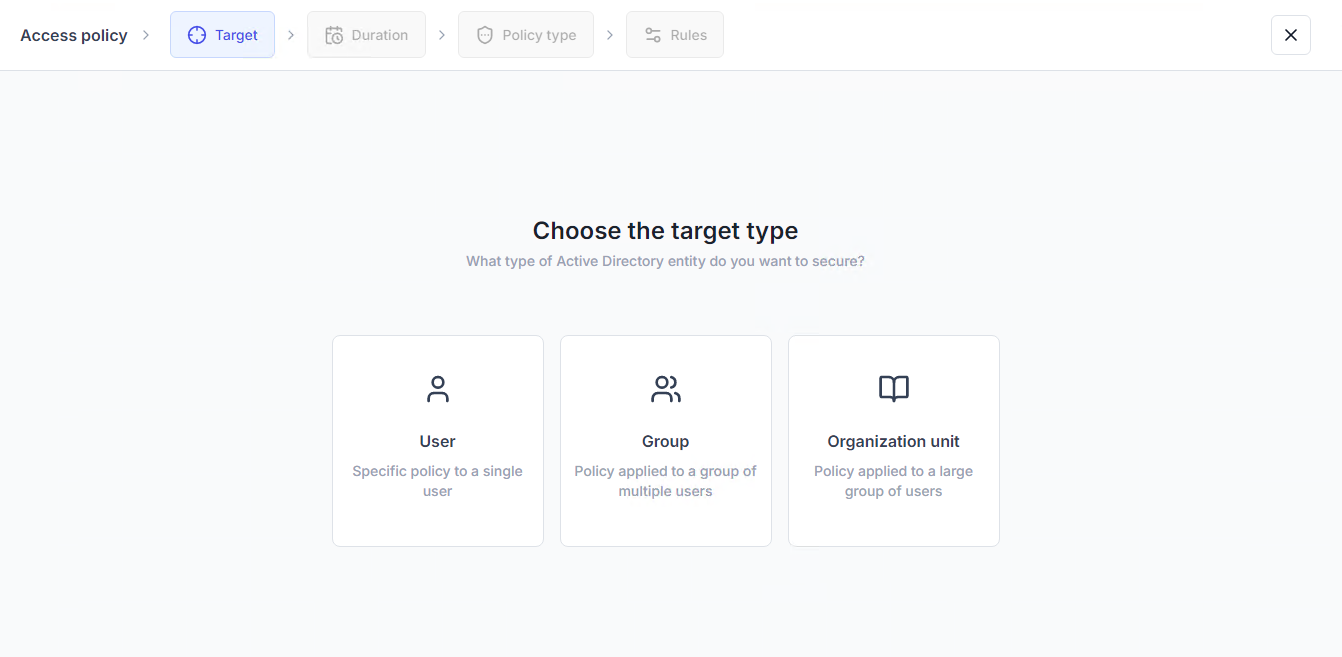Click the shield icon in Policy type step
1342x657 pixels.
point(485,35)
